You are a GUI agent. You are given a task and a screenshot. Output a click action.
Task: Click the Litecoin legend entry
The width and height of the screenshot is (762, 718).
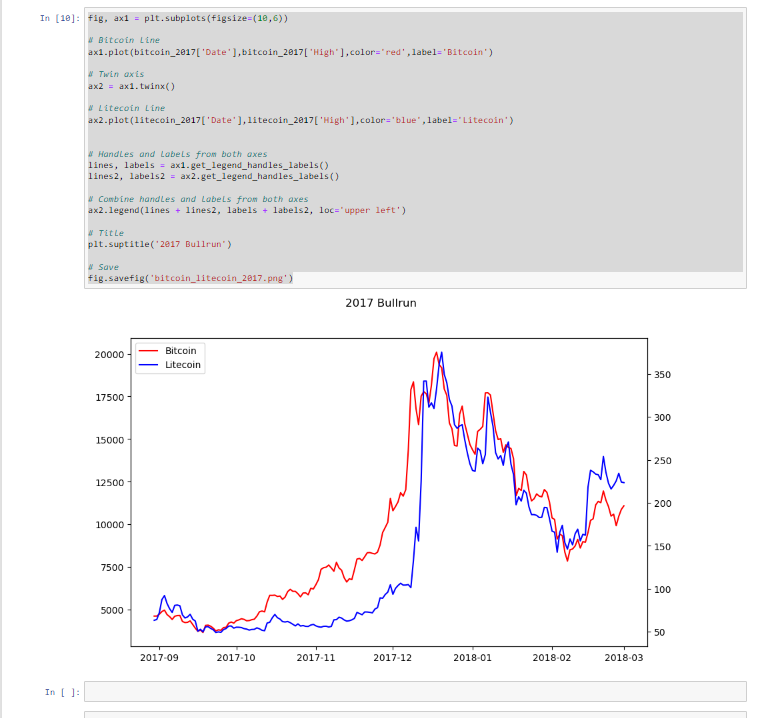tap(183, 365)
